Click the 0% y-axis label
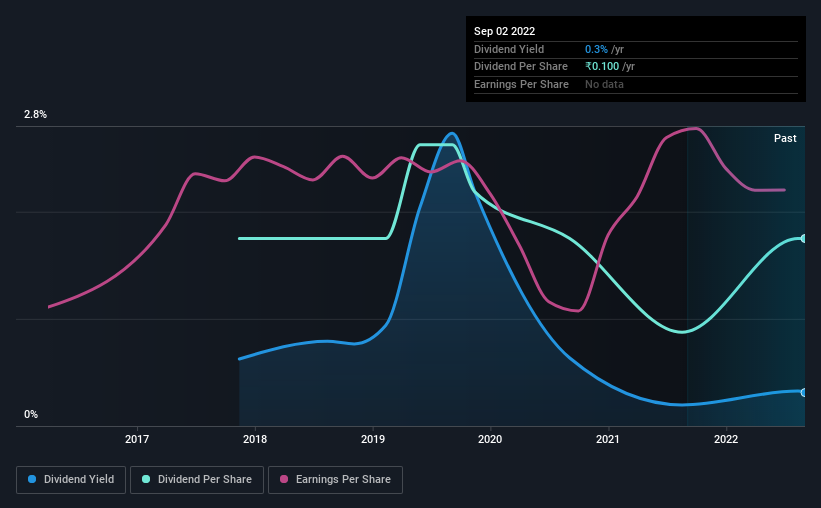 (31, 414)
